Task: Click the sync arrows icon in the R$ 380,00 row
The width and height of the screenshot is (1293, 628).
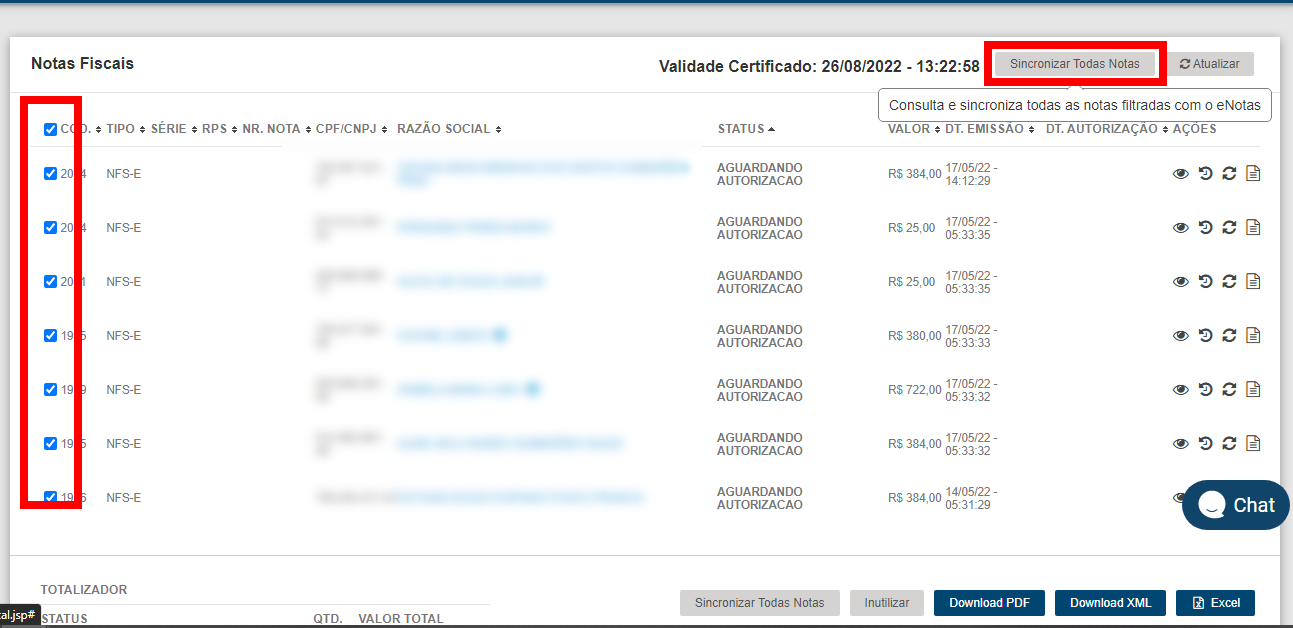Action: (x=1229, y=336)
